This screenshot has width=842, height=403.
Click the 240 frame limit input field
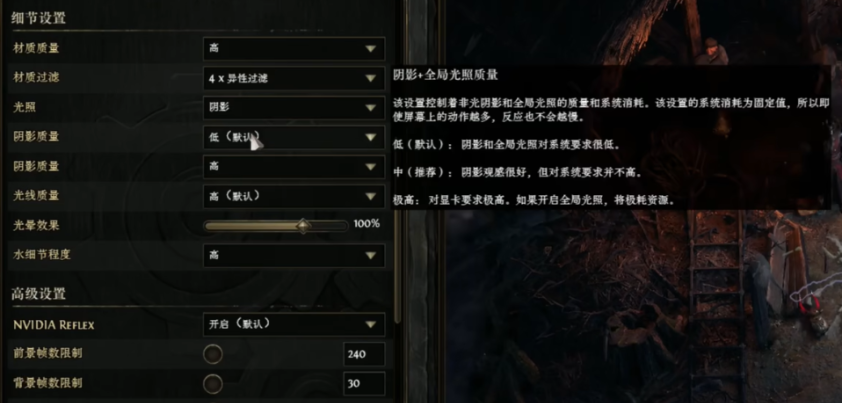point(364,354)
